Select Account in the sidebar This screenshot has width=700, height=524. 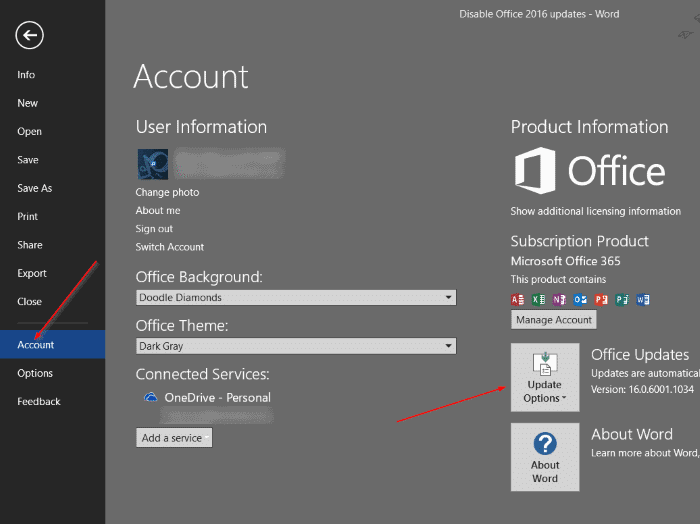pos(52,345)
